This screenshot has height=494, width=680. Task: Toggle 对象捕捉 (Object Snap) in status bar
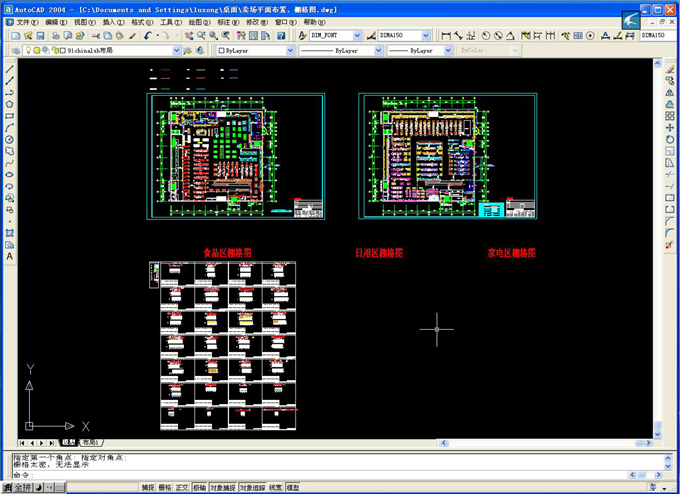[x=221, y=487]
